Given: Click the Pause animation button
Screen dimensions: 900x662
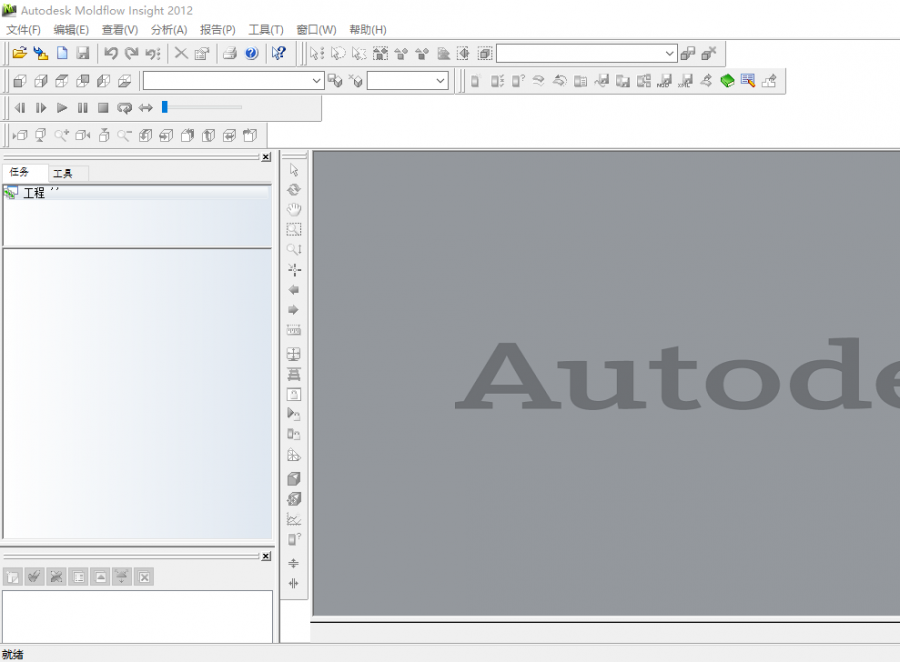Looking at the screenshot, I should (x=83, y=108).
